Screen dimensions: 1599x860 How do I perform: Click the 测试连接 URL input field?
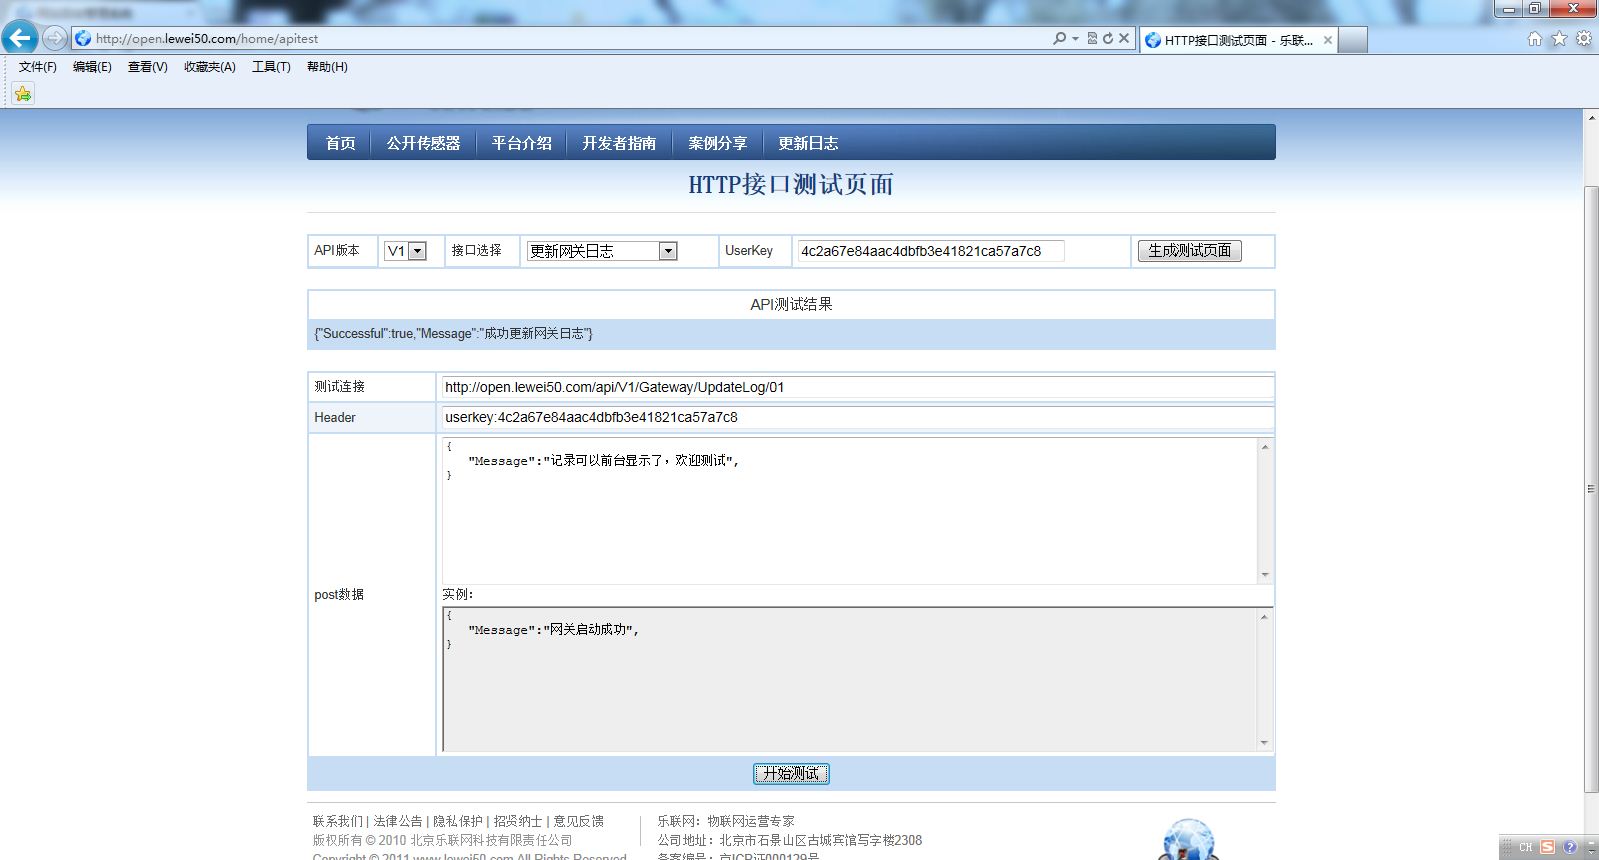point(855,387)
